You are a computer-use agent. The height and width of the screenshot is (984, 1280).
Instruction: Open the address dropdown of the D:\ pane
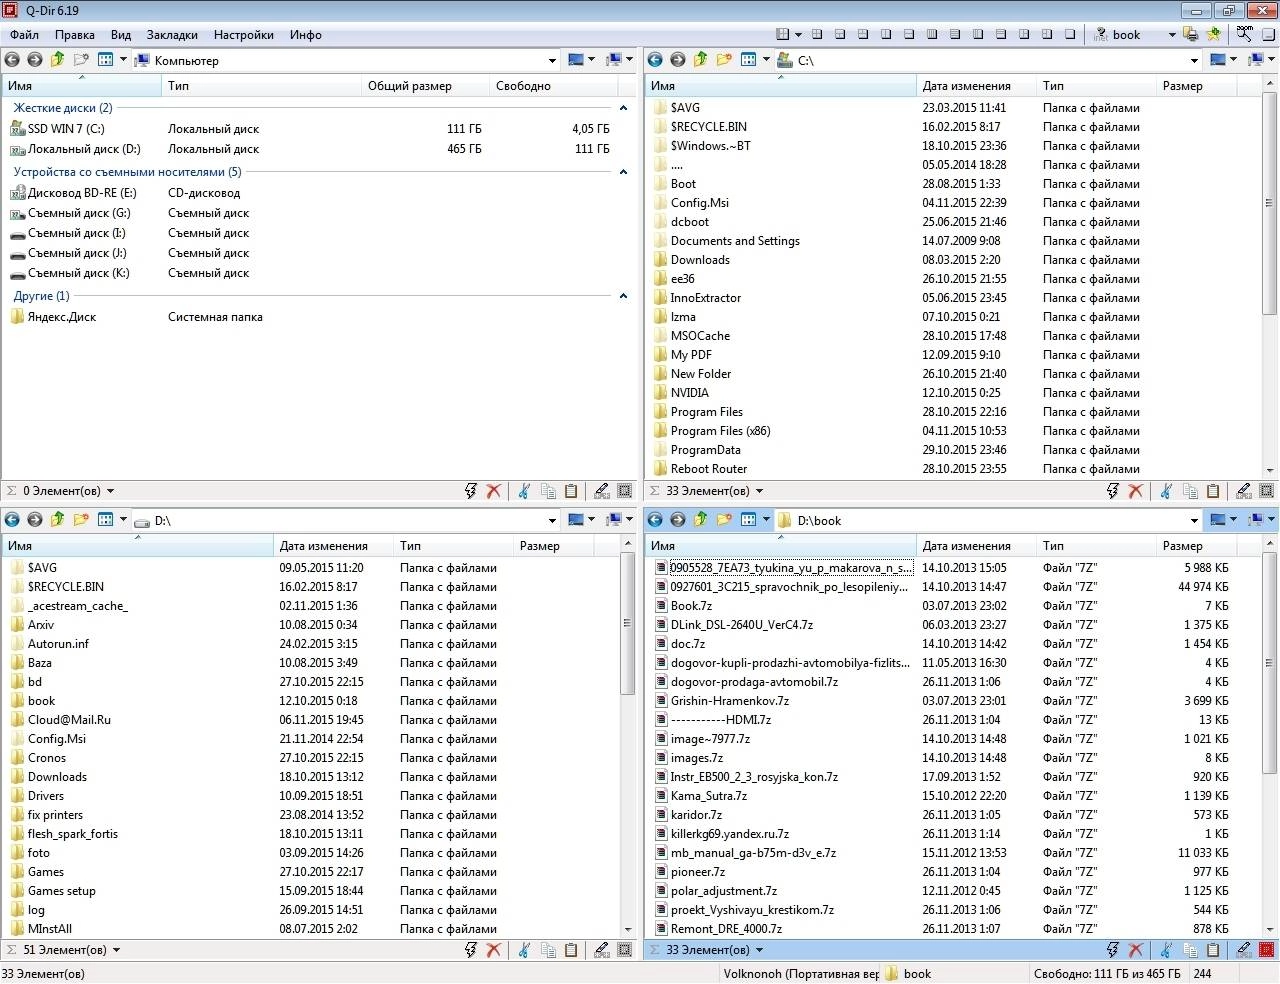pyautogui.click(x=552, y=520)
